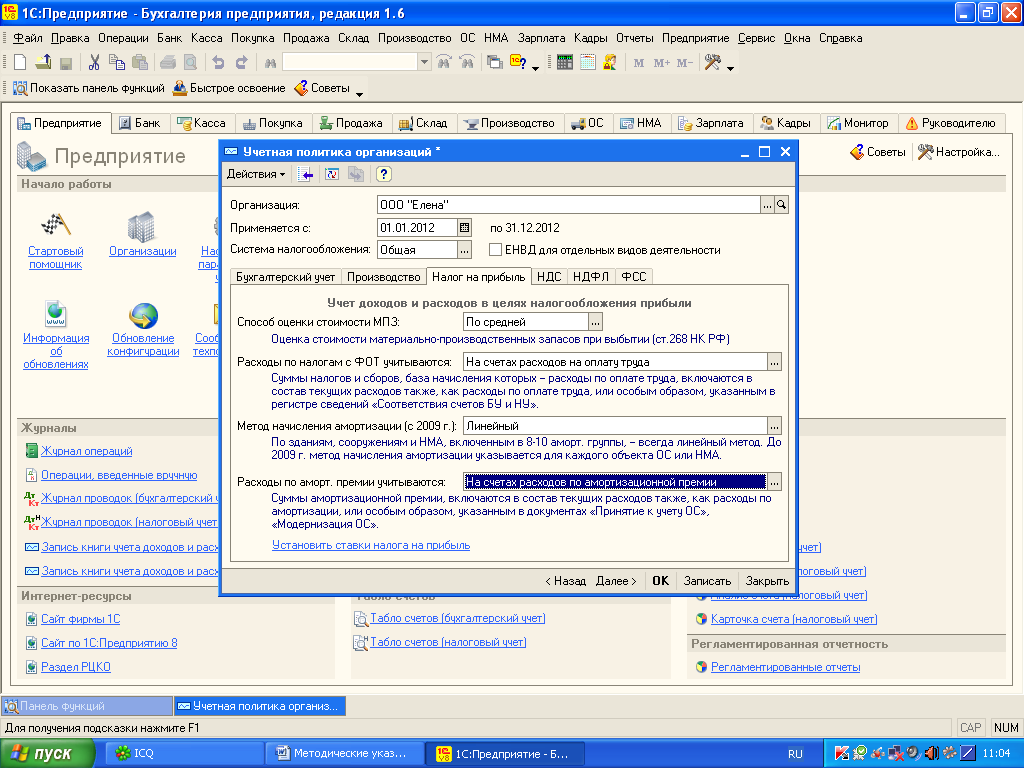1024x768 pixels.
Task: Open the calculator toolbar icon
Action: pyautogui.click(x=565, y=63)
